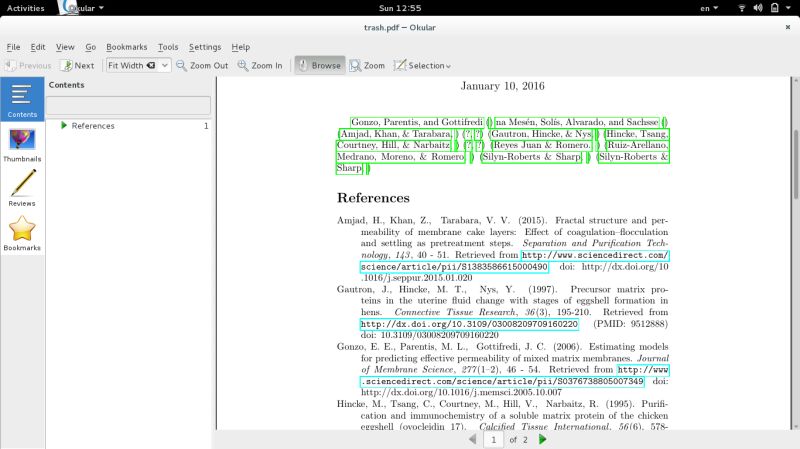This screenshot has width=800, height=449.
Task: Follow the Gonzo, Parentis, and Gottifredi citation
Action: point(416,122)
